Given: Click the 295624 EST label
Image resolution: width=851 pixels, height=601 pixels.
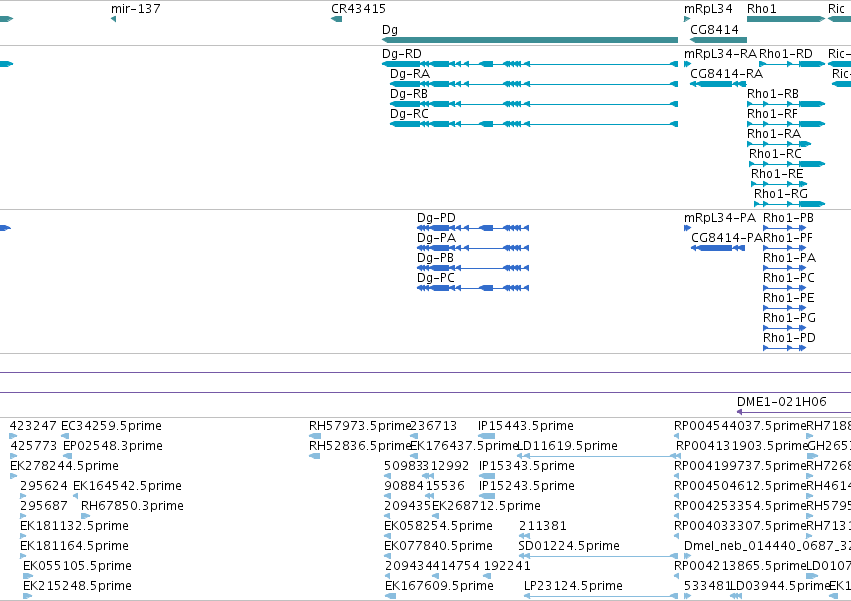Looking at the screenshot, I should point(44,486).
